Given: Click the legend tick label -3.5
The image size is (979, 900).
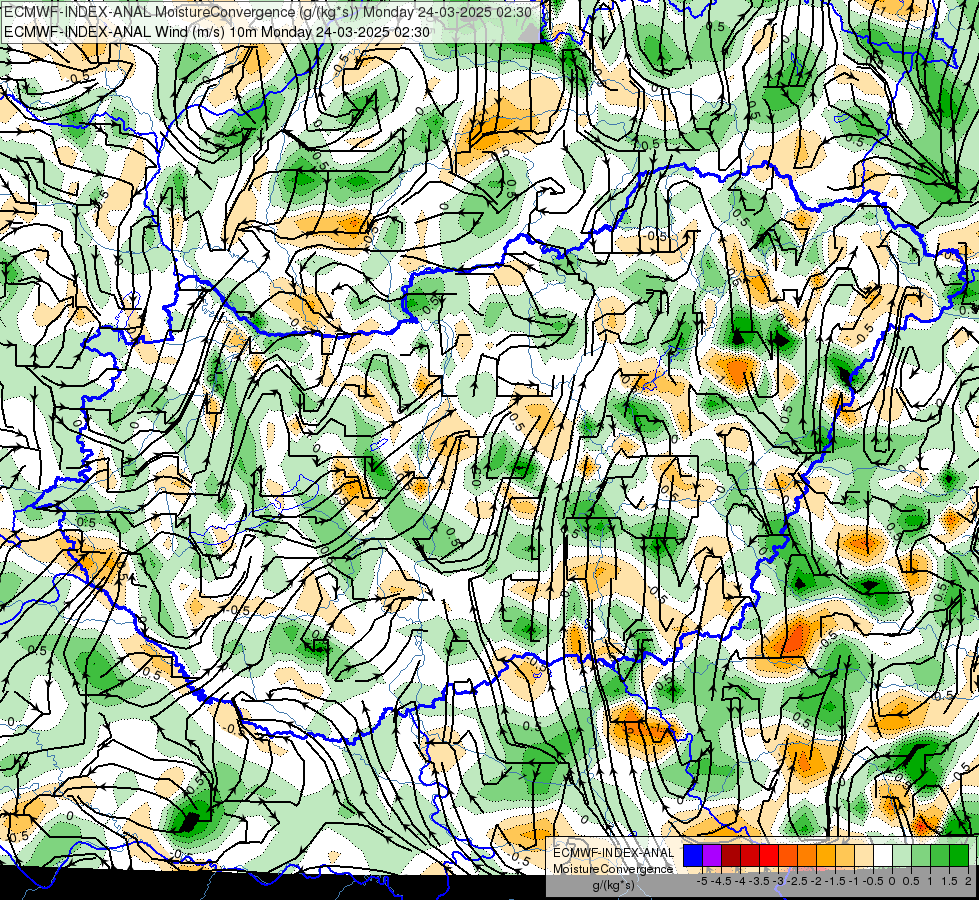Looking at the screenshot, I should click(759, 881).
